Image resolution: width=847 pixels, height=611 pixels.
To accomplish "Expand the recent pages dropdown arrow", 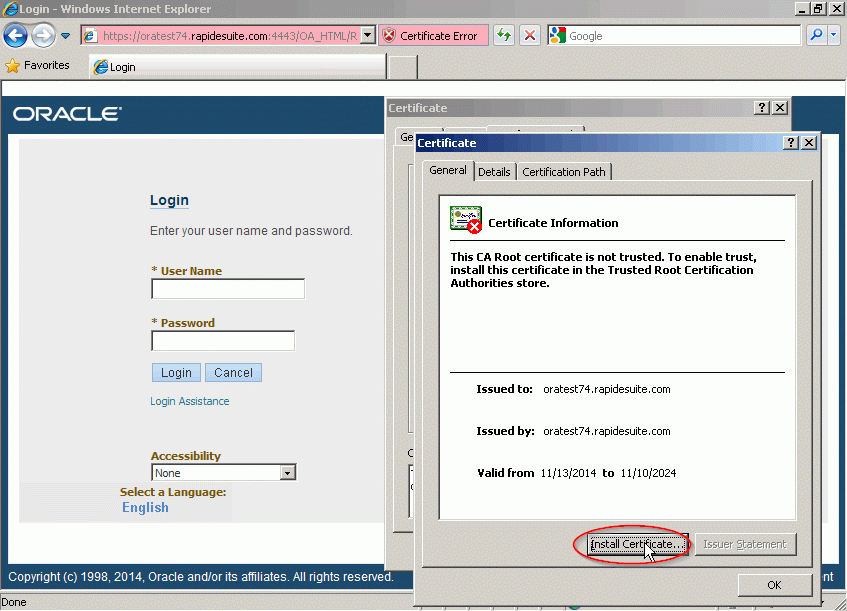I will tap(65, 36).
